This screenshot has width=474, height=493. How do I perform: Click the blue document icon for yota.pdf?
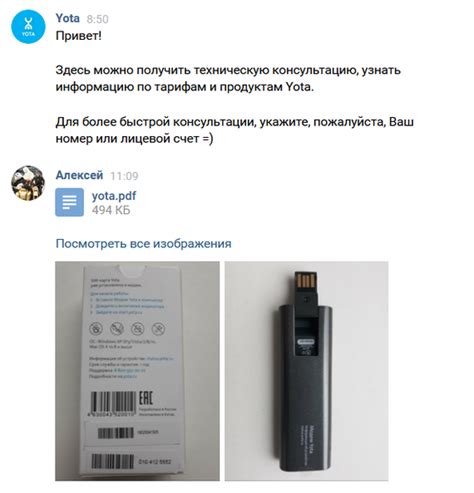click(x=69, y=202)
